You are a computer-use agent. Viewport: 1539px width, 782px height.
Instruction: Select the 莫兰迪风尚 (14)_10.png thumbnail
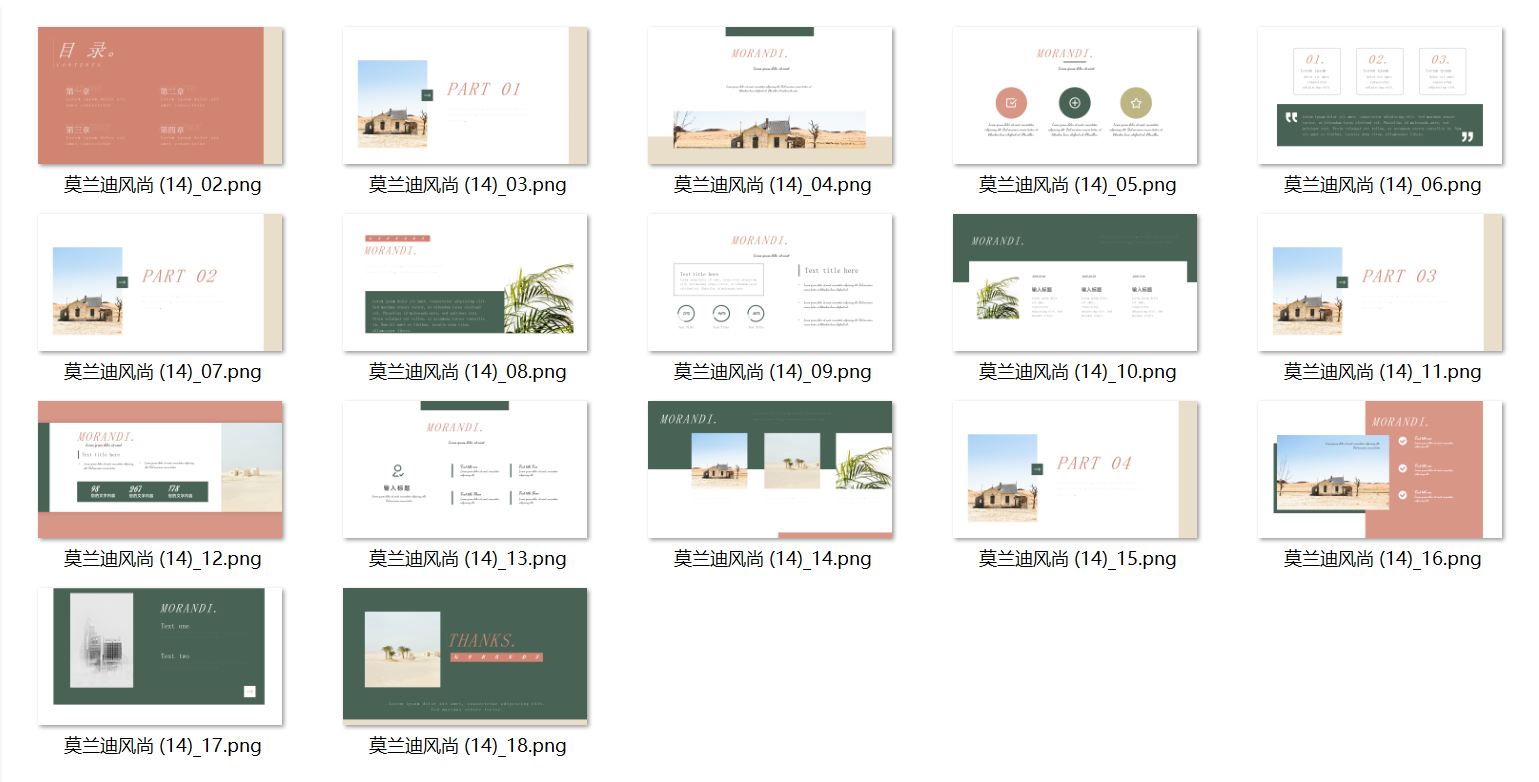1075,283
